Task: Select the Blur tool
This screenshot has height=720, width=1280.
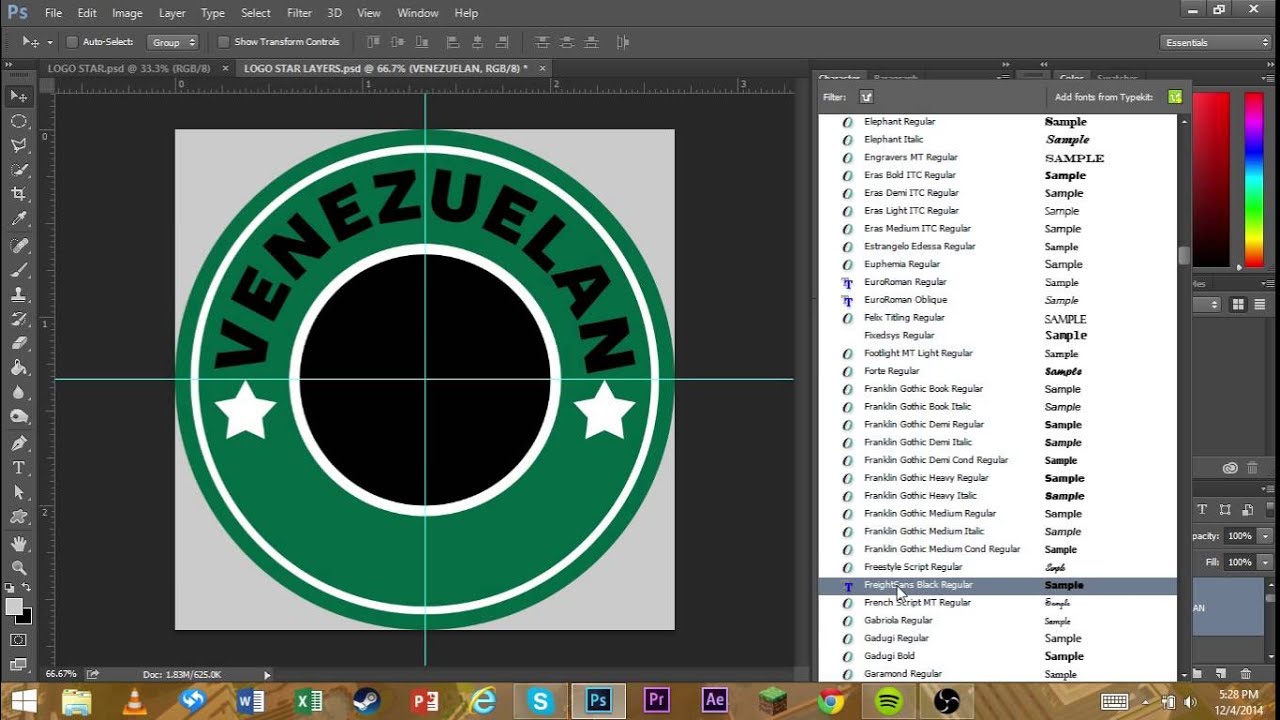Action: point(19,394)
